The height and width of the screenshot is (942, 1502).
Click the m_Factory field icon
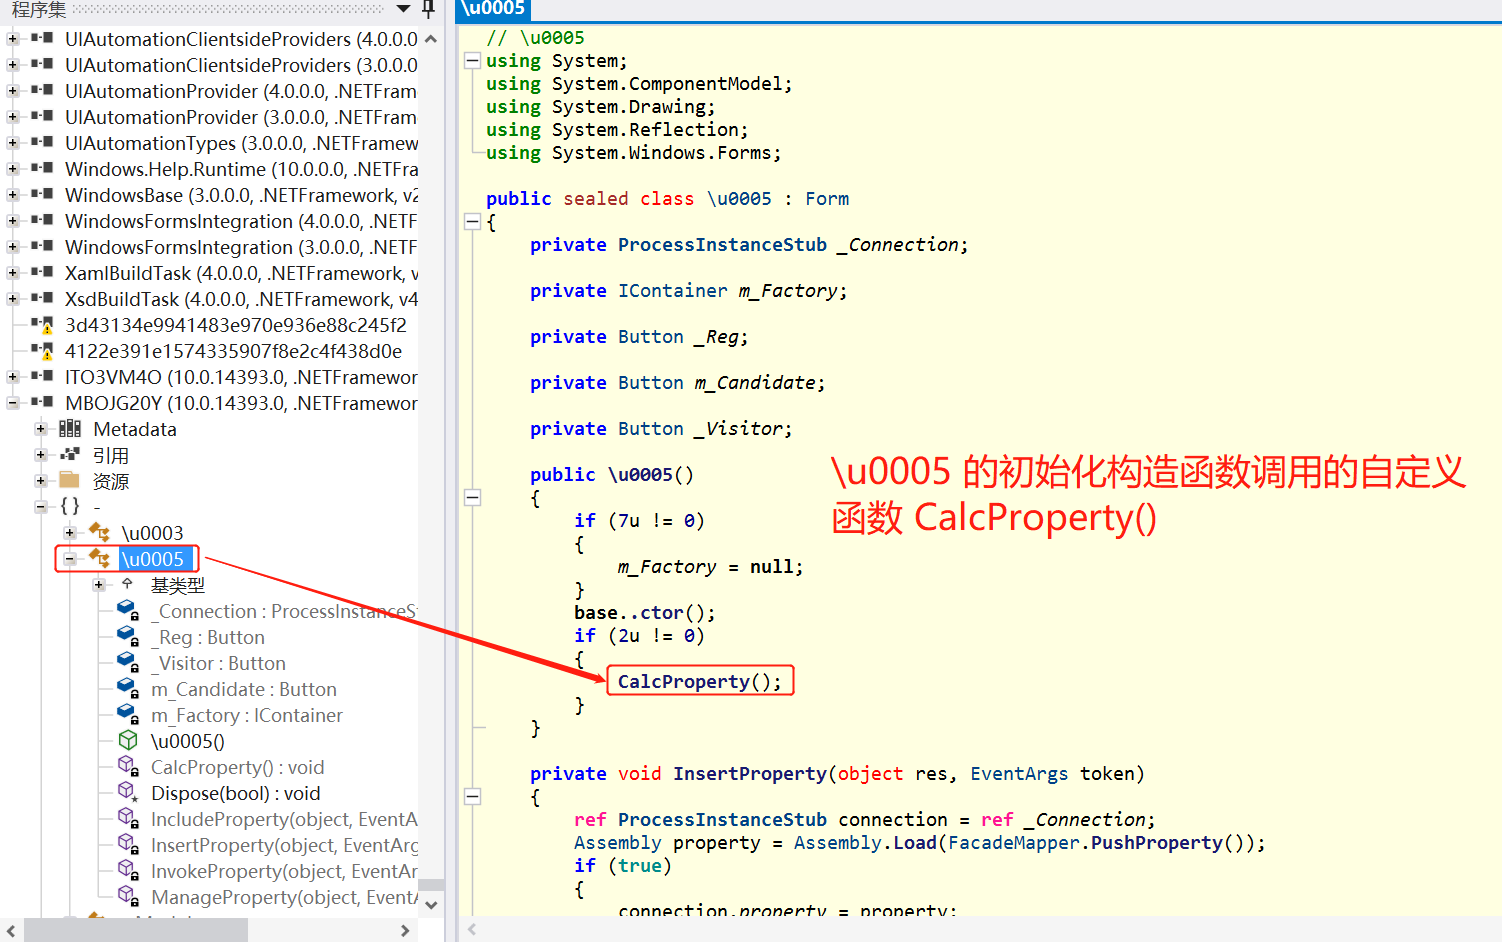(128, 714)
